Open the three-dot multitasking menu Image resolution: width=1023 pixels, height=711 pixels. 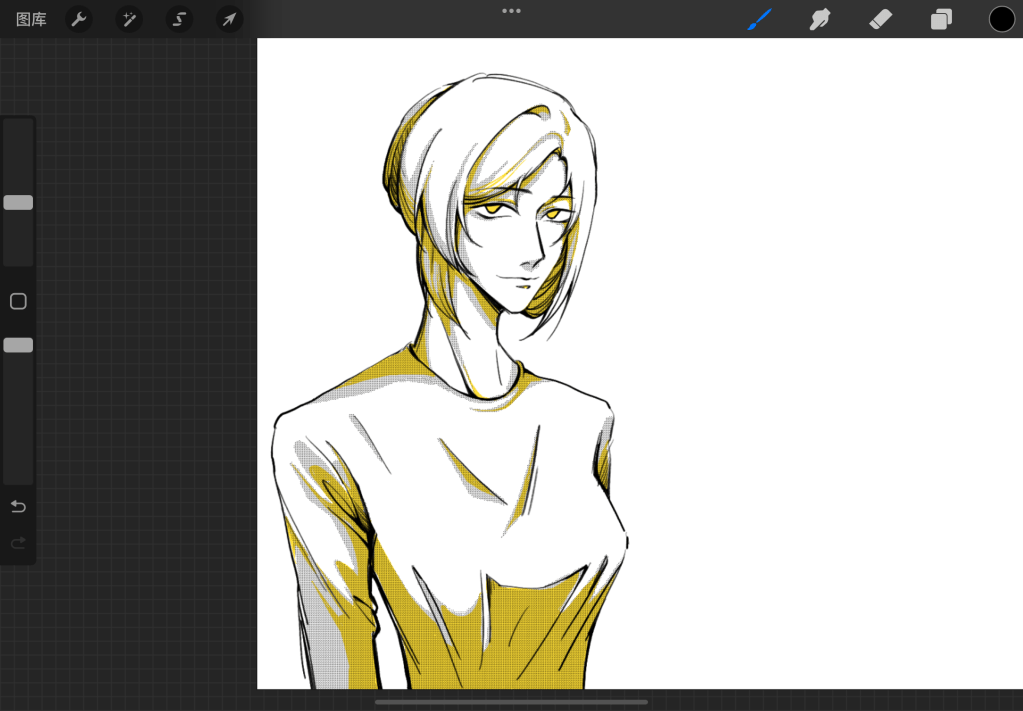(511, 11)
